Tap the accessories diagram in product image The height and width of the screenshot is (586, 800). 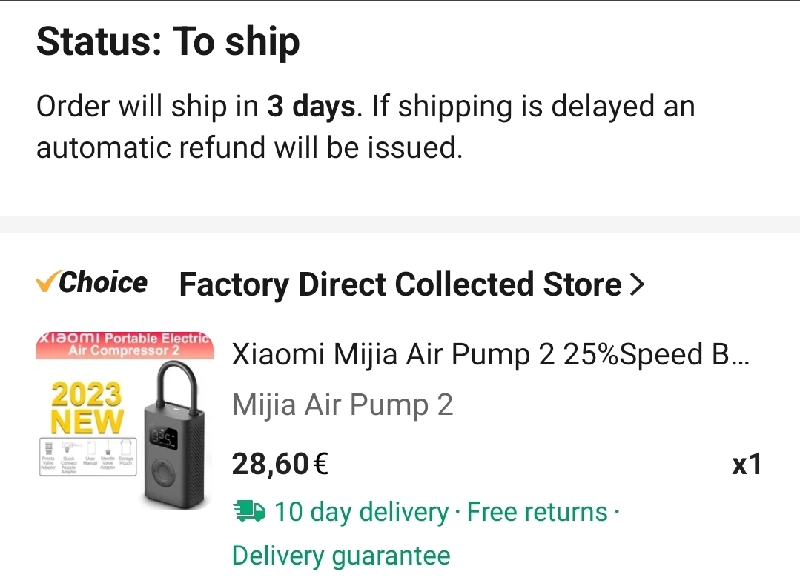pyautogui.click(x=88, y=456)
